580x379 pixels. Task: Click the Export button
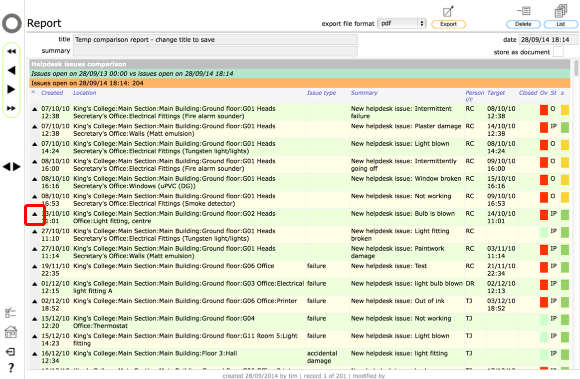click(448, 24)
